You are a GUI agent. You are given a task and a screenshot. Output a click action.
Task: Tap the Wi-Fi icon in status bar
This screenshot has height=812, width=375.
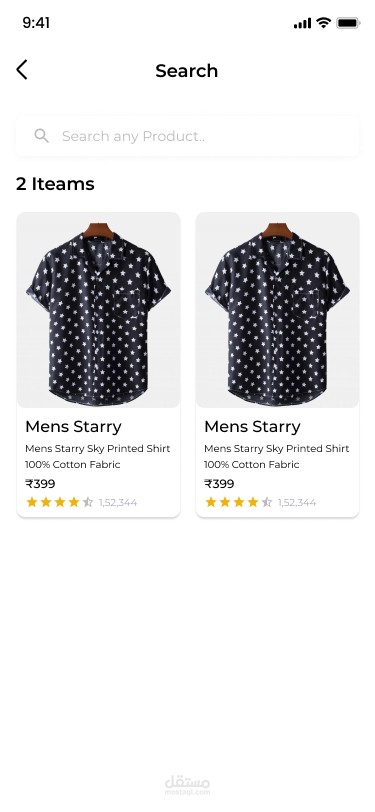click(x=324, y=23)
